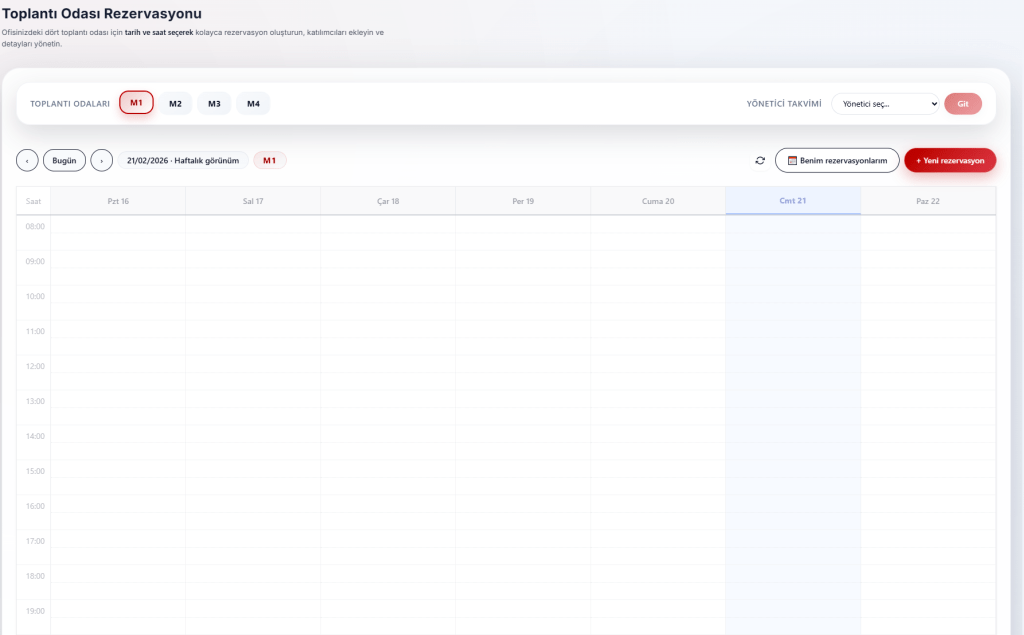Viewport: 1024px width, 635px height.
Task: Create new booking with Yeni rezervasyon
Action: (950, 160)
